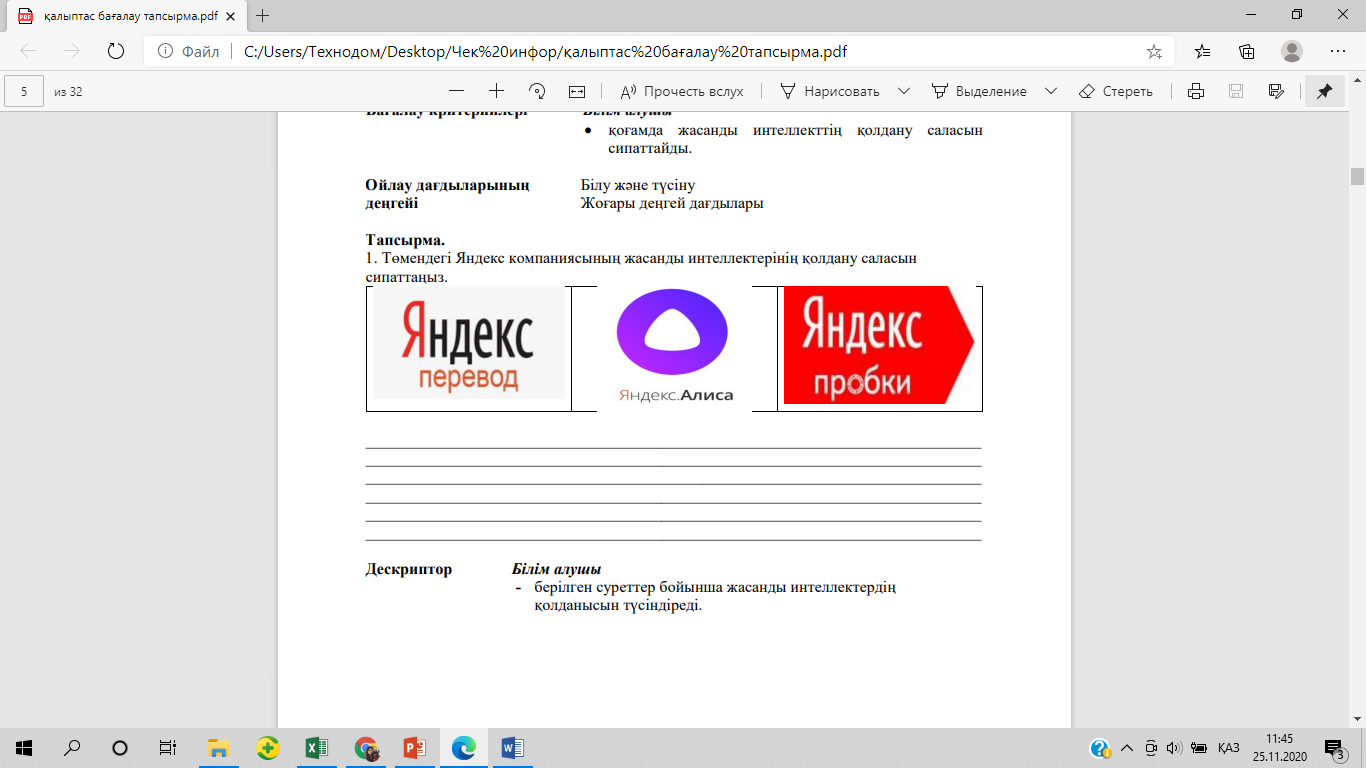Open Edge settings and more menu
Screen dimensions: 1366x768
point(1337,51)
